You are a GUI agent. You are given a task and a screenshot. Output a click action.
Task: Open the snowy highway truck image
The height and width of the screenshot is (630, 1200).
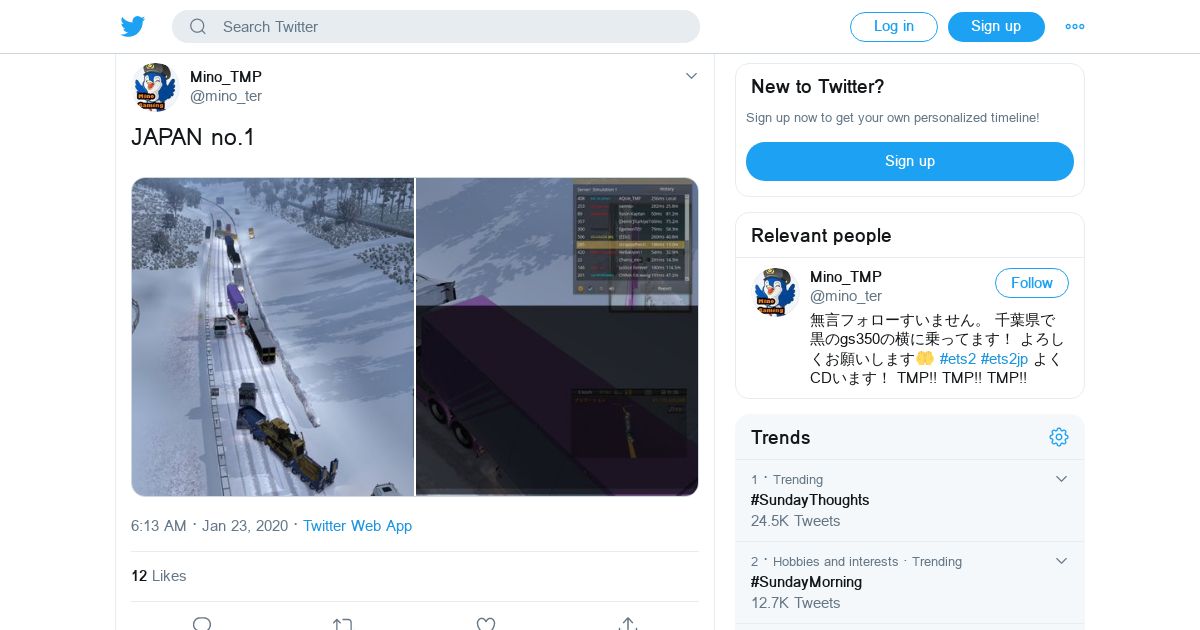click(x=273, y=337)
